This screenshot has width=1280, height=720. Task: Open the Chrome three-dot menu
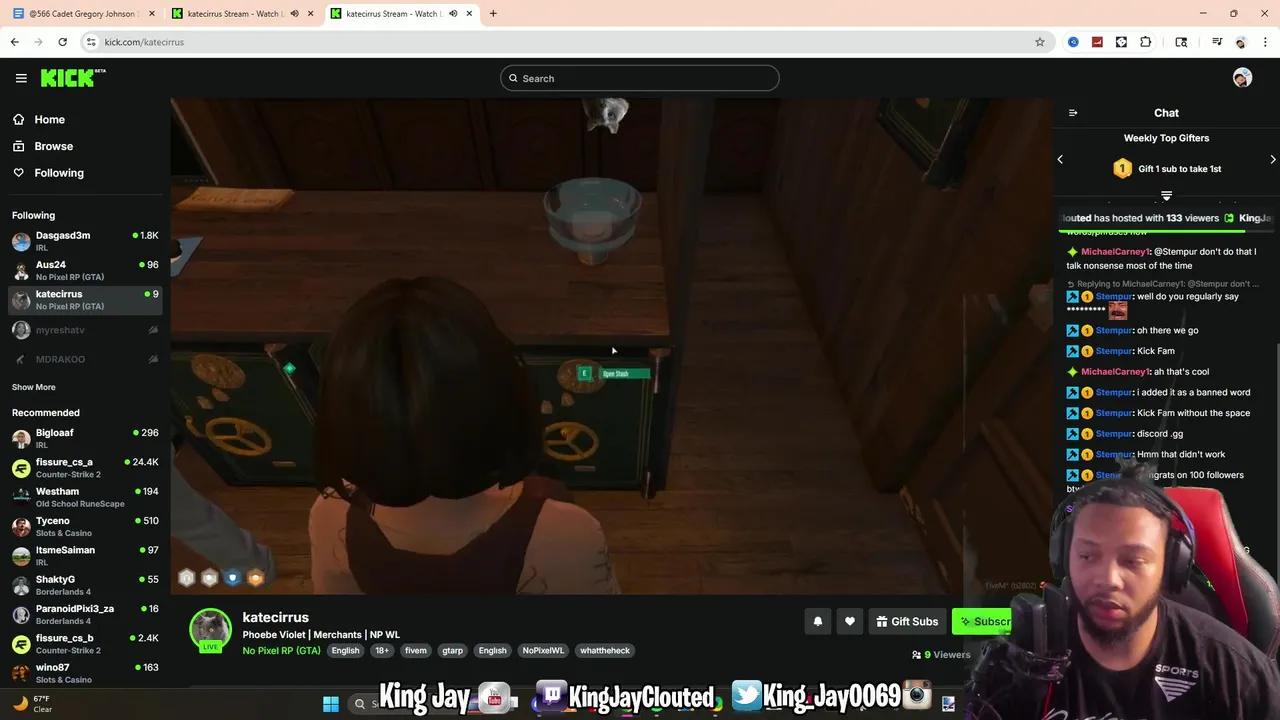pos(1264,42)
